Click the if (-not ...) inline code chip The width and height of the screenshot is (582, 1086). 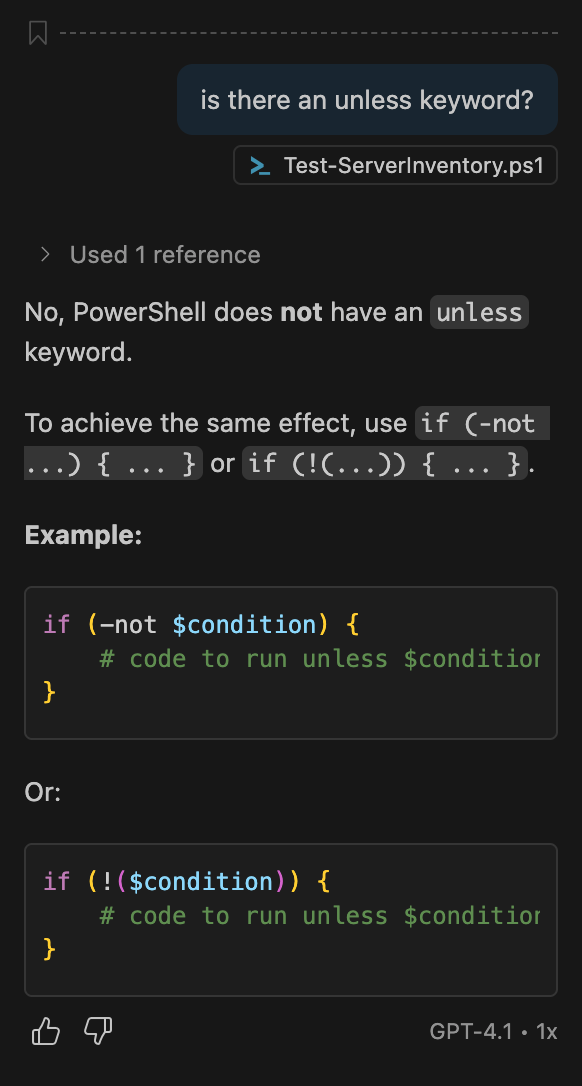482,423
